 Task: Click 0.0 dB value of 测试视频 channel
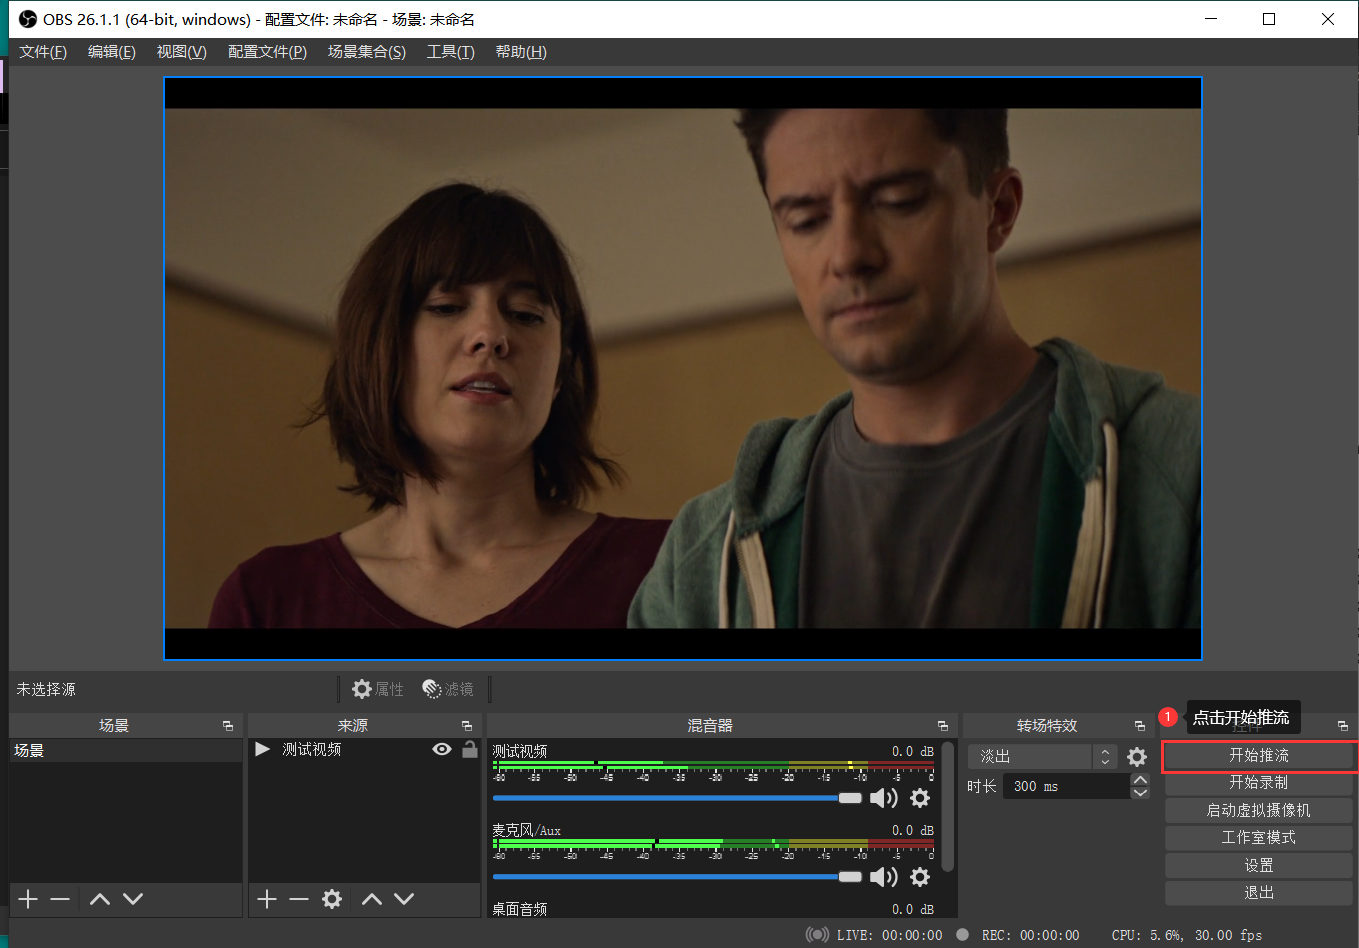point(913,751)
